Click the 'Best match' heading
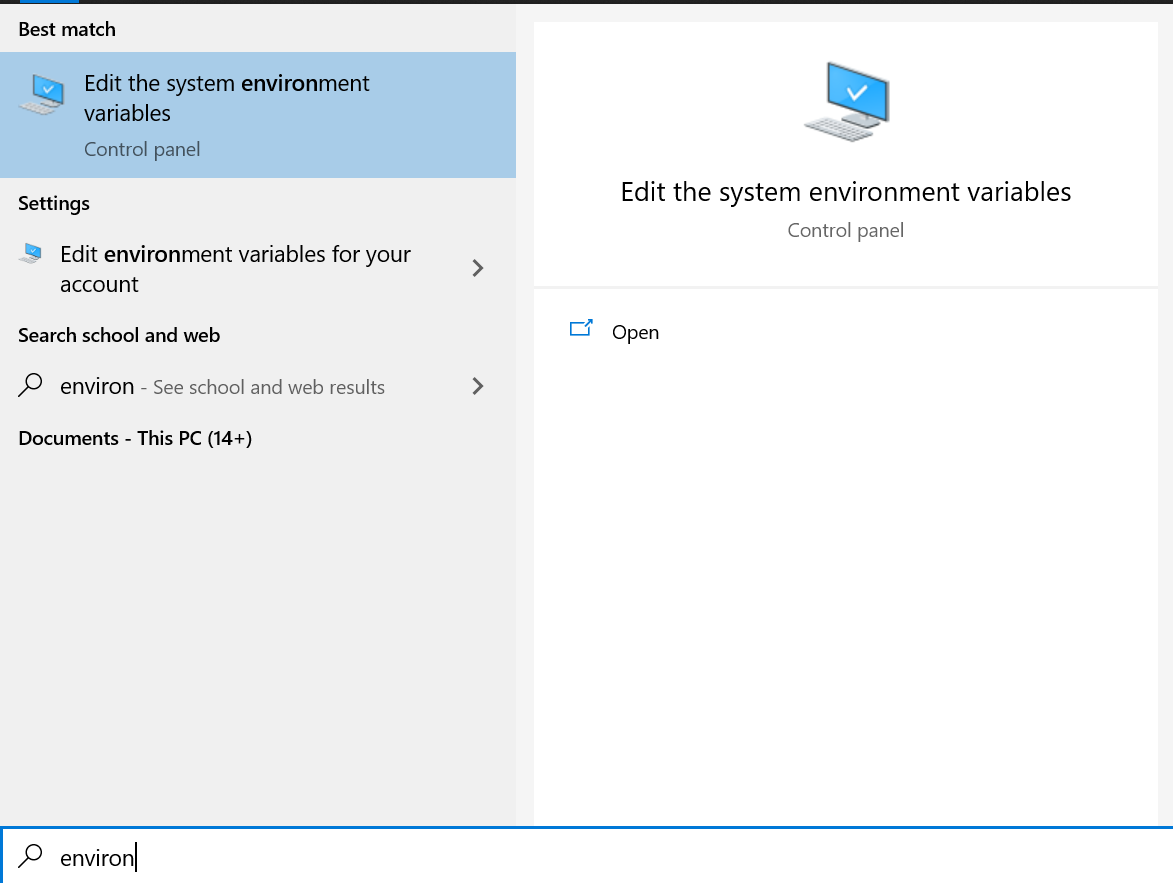The height and width of the screenshot is (883, 1173). (67, 29)
